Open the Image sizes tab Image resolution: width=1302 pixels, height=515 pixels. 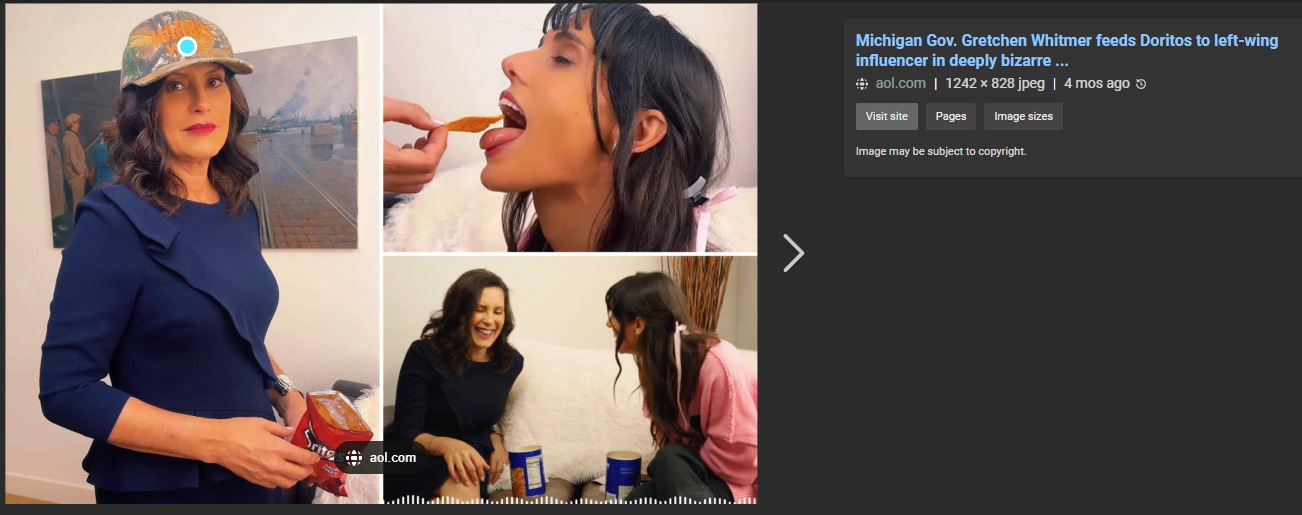pyautogui.click(x=1023, y=116)
